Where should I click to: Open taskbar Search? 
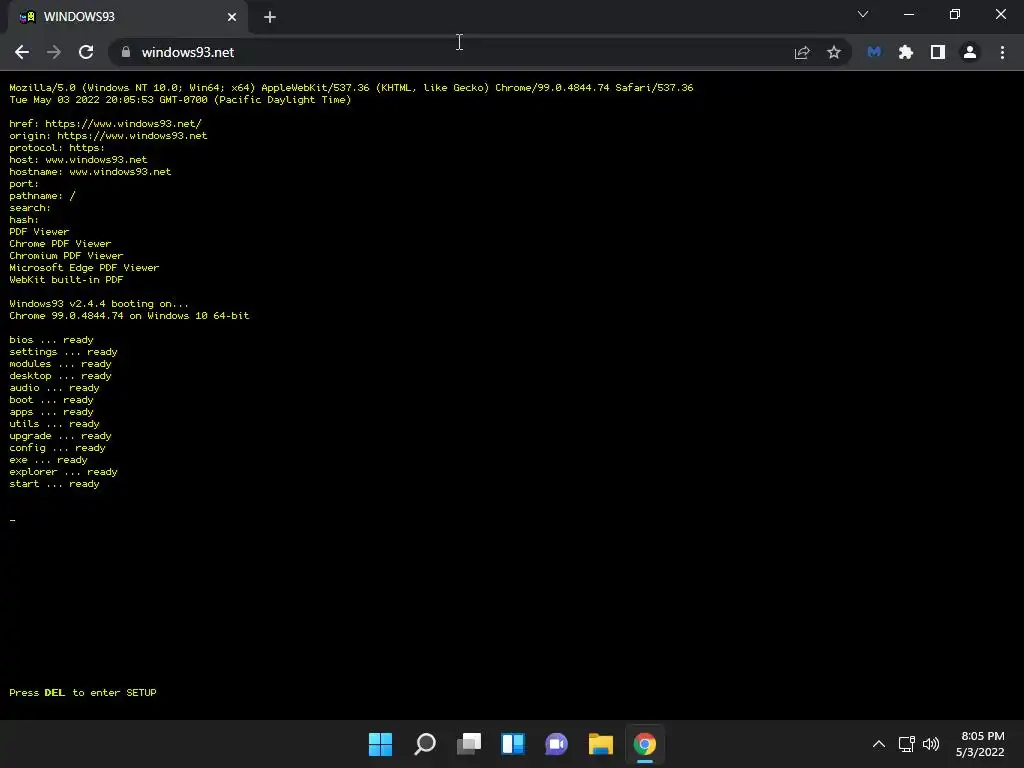[x=425, y=744]
